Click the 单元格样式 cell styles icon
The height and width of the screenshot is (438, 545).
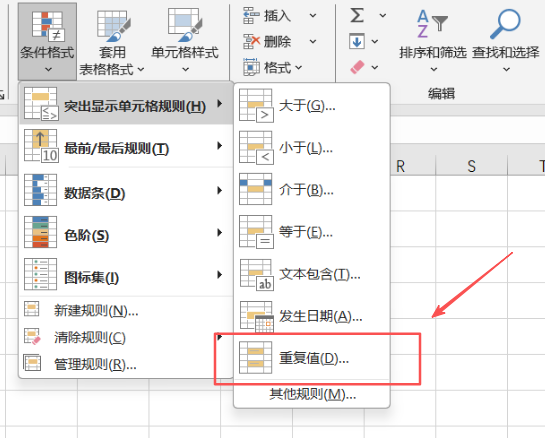[185, 24]
